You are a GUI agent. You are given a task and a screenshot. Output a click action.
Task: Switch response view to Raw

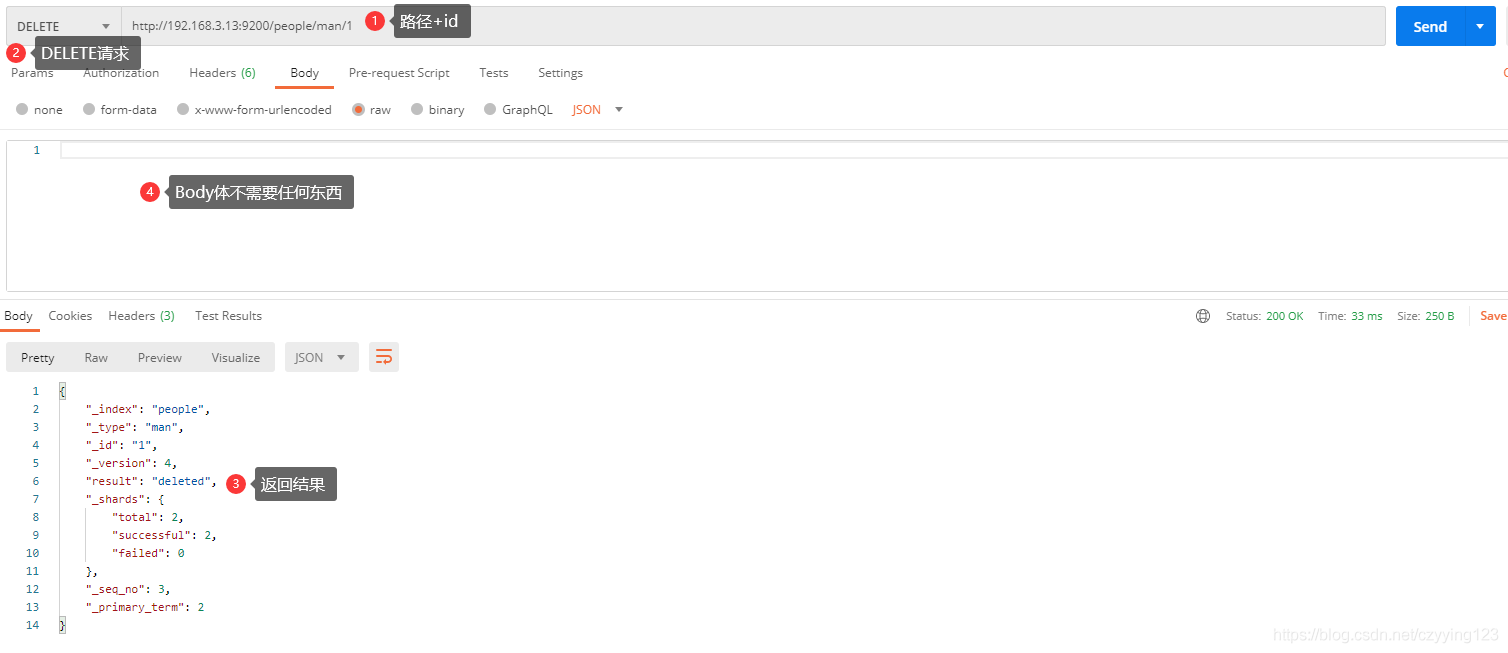[x=96, y=357]
